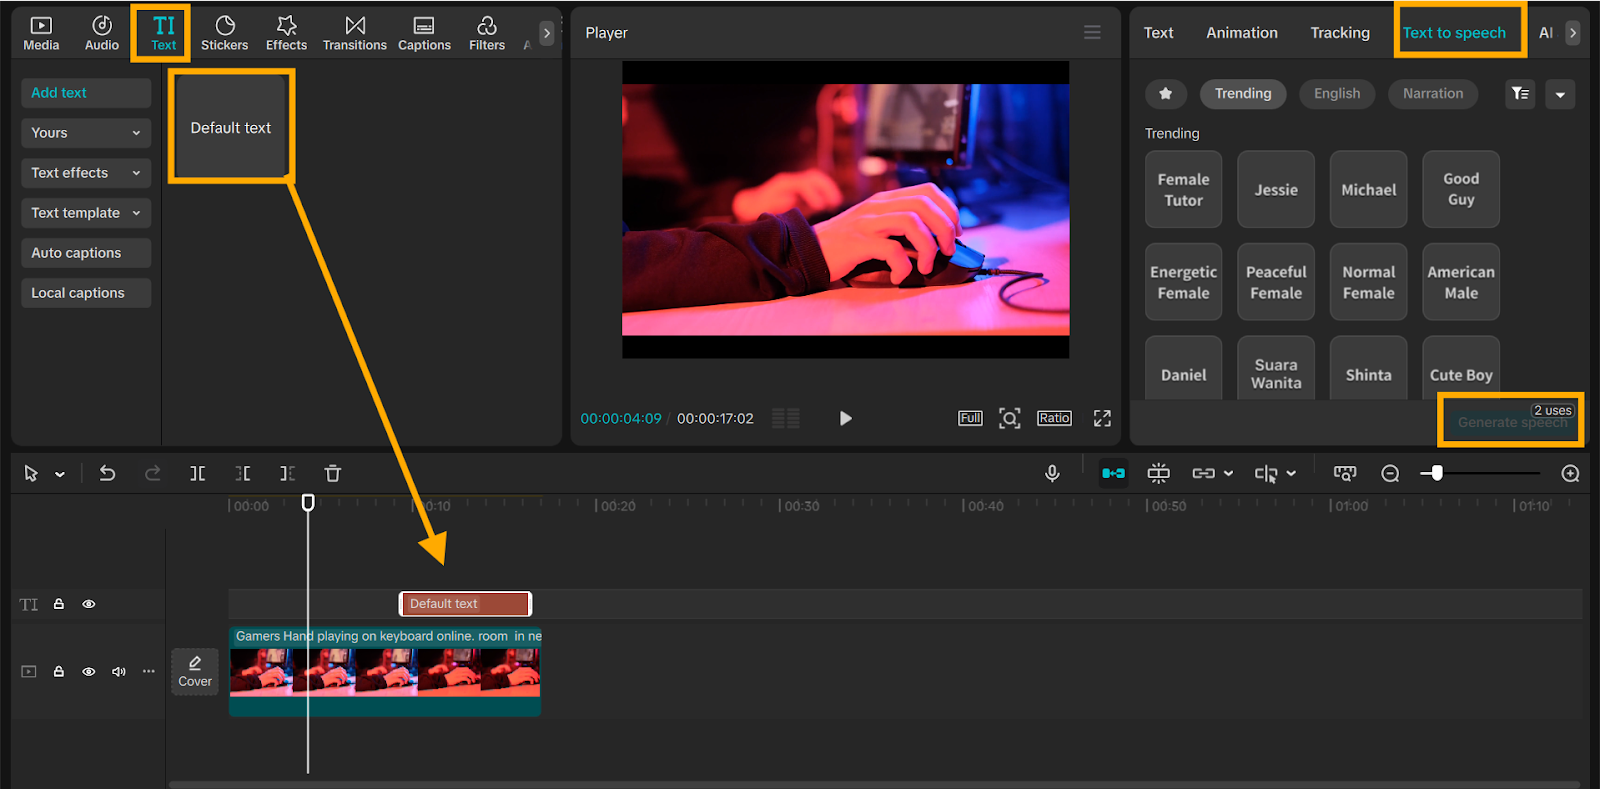The width and height of the screenshot is (1600, 789).
Task: Click the fullscreen expand icon in player
Action: pyautogui.click(x=1102, y=418)
